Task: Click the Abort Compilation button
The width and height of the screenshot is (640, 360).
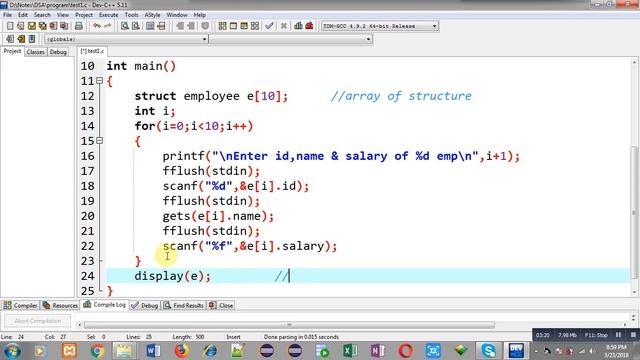Action: (37, 321)
